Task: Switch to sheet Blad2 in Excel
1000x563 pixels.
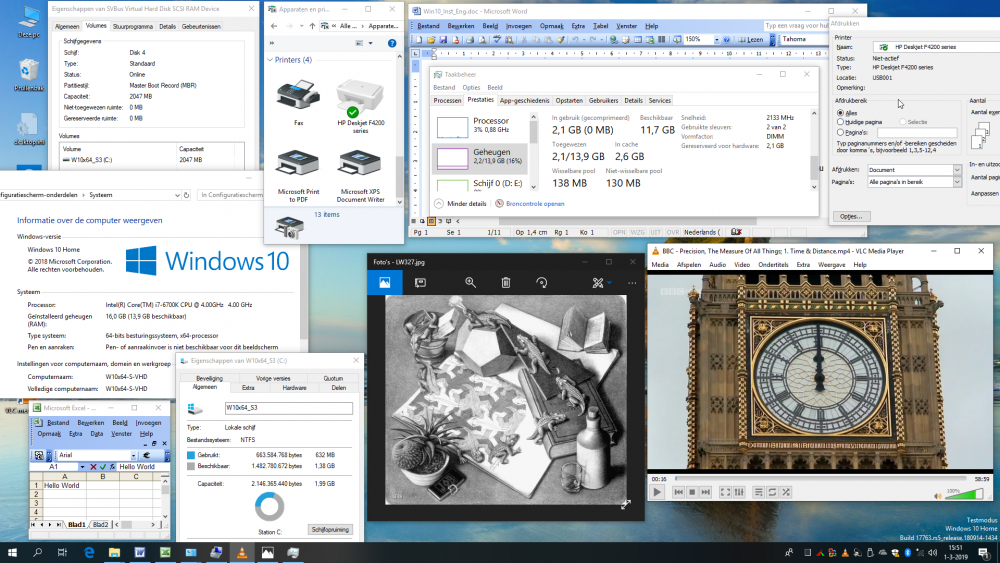Action: tap(100, 525)
